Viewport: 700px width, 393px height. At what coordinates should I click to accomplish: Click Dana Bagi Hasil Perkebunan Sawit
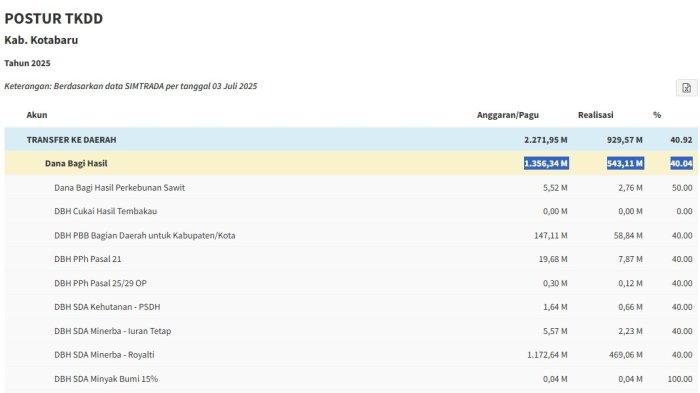119,188
